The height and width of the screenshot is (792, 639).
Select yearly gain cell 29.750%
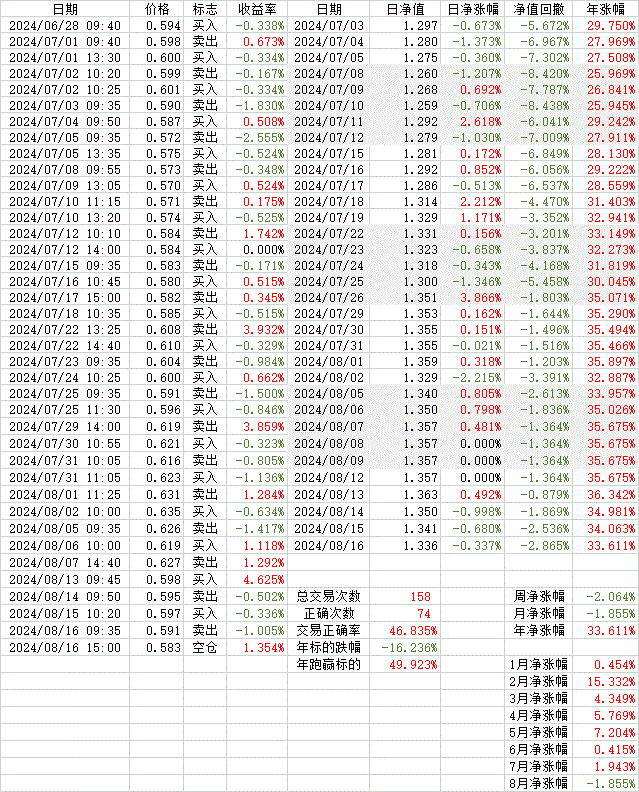click(x=611, y=25)
